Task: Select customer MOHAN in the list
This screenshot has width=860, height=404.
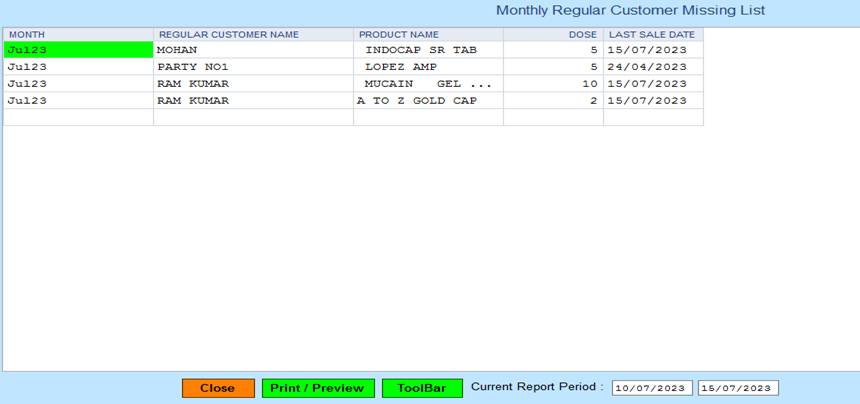Action: pyautogui.click(x=253, y=49)
